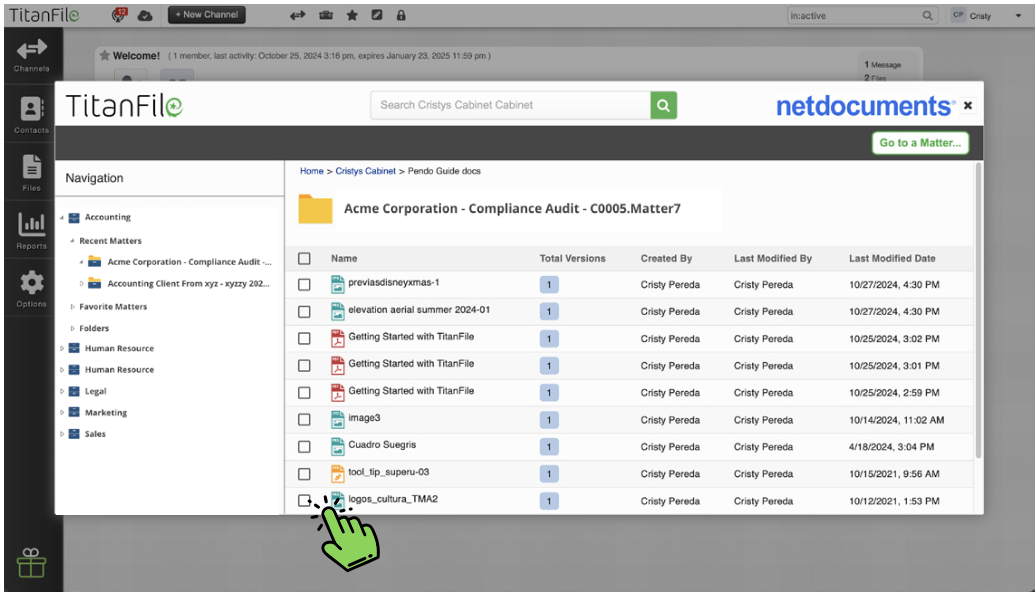This screenshot has width=1036, height=594.
Task: Select the Legal cabinet label
Action: click(x=95, y=391)
